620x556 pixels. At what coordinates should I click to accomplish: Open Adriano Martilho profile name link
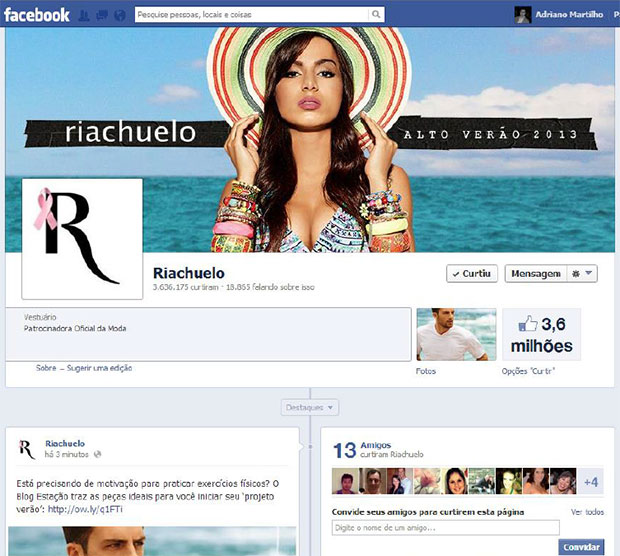click(x=569, y=15)
